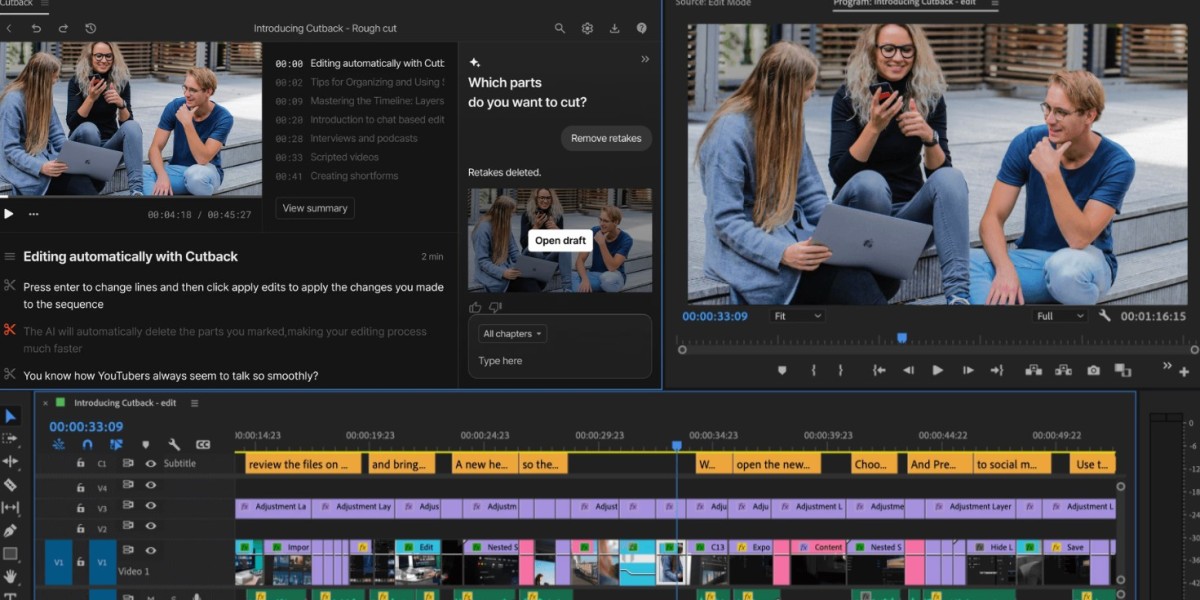1200x600 pixels.
Task: Give thumbs up to the draft result
Action: pyautogui.click(x=475, y=307)
